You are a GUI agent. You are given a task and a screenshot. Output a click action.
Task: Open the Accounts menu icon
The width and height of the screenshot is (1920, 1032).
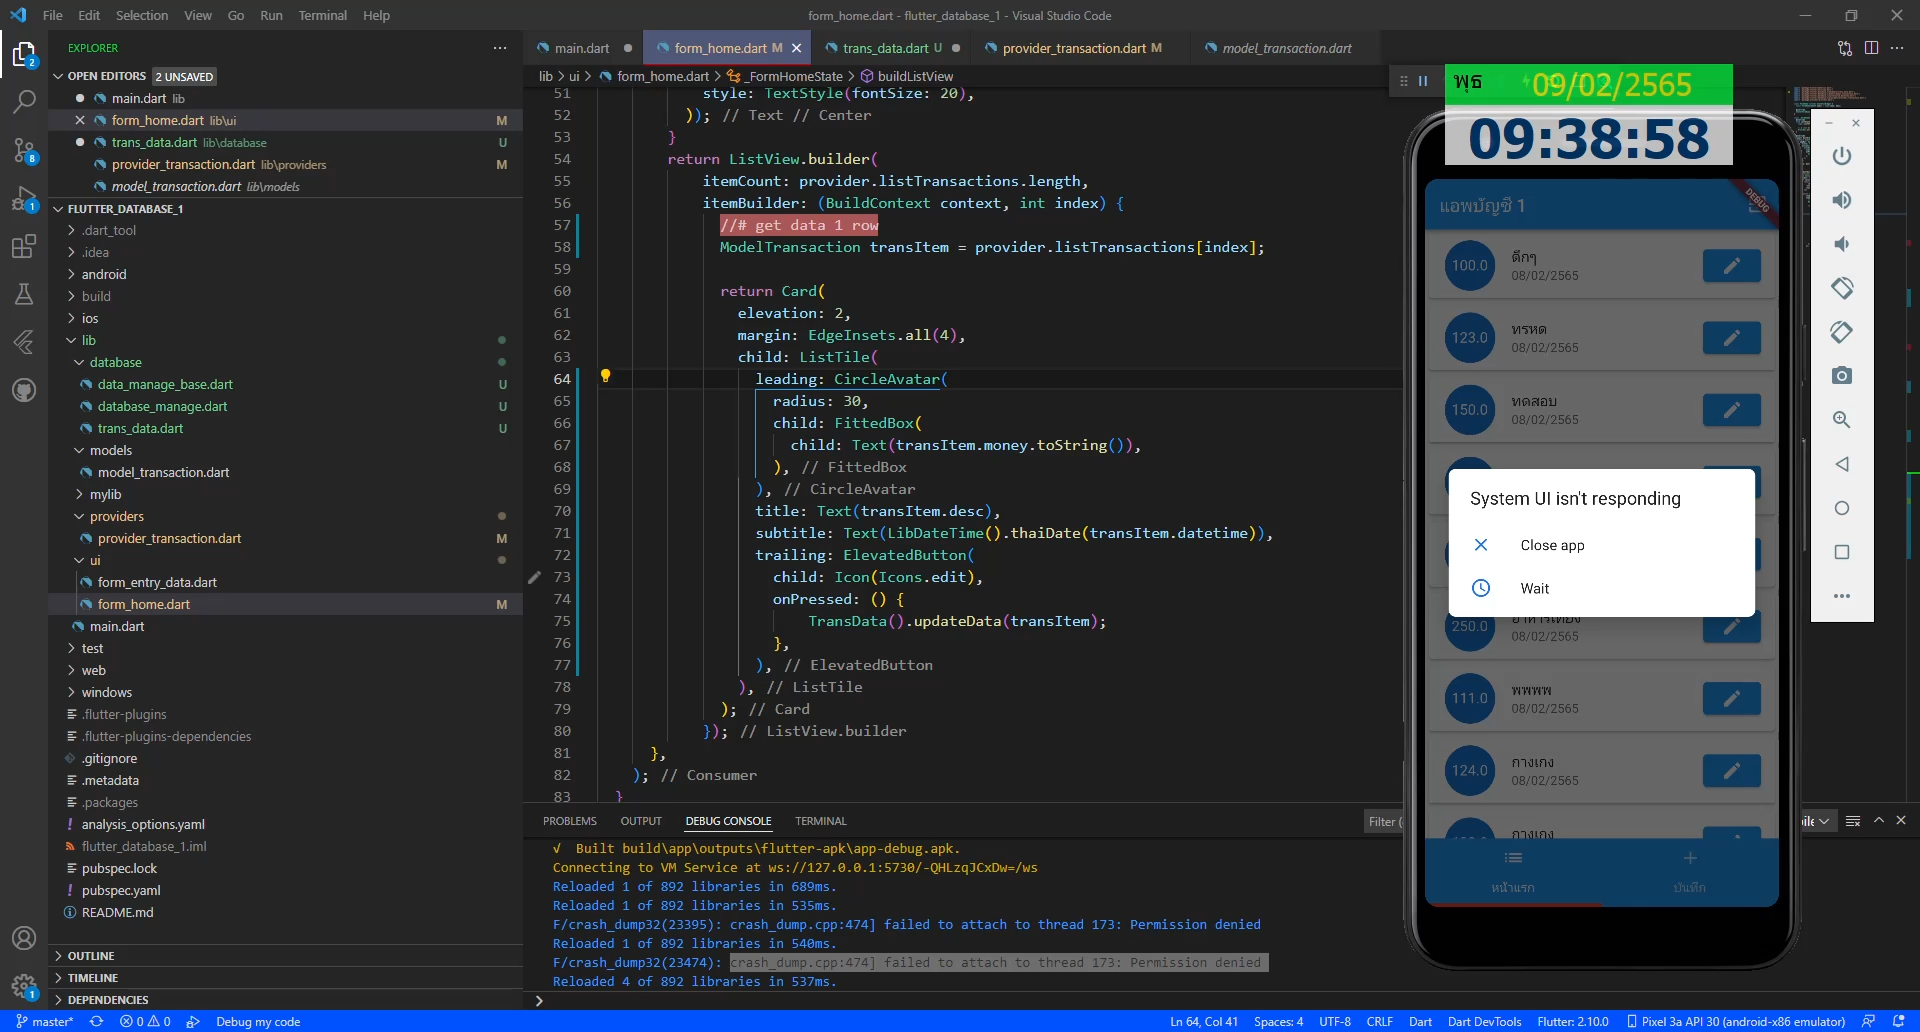point(24,938)
